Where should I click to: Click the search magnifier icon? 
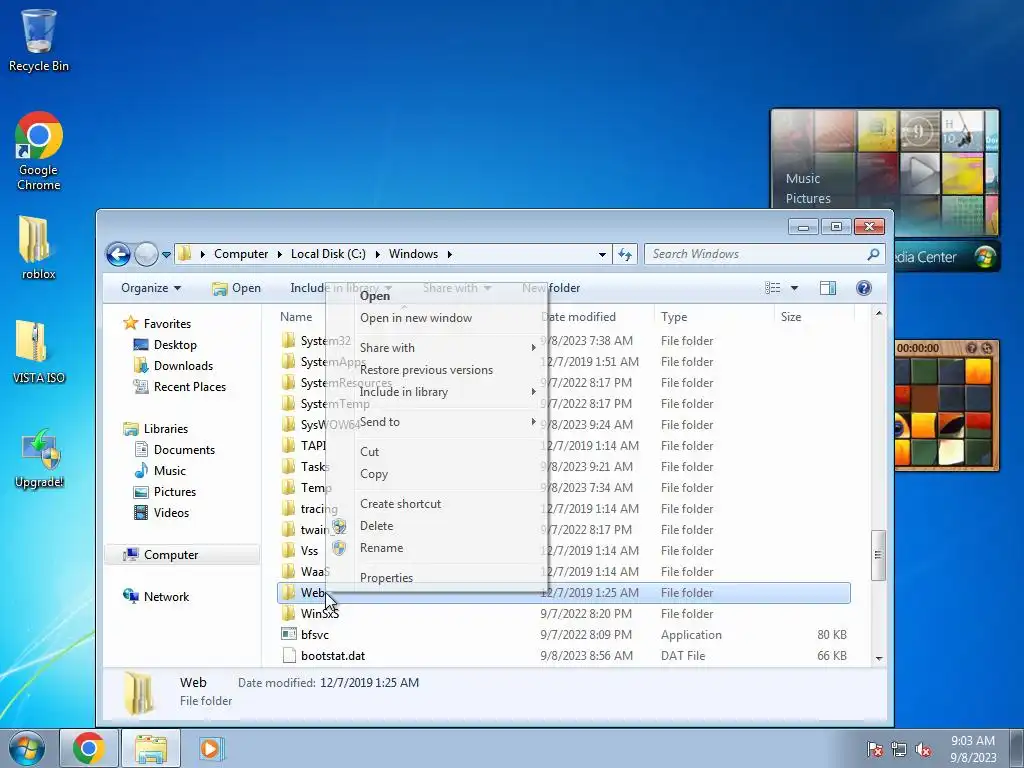[873, 254]
